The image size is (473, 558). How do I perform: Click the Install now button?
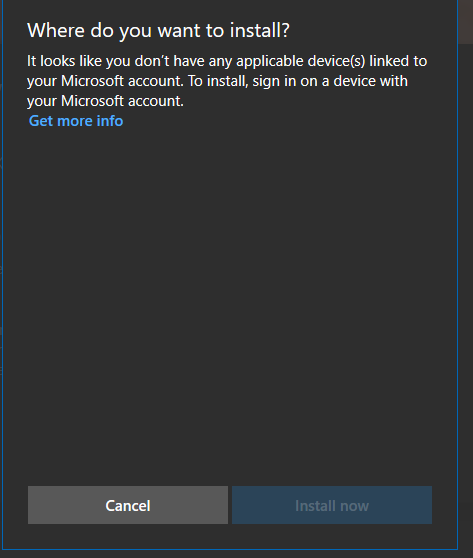(x=332, y=505)
